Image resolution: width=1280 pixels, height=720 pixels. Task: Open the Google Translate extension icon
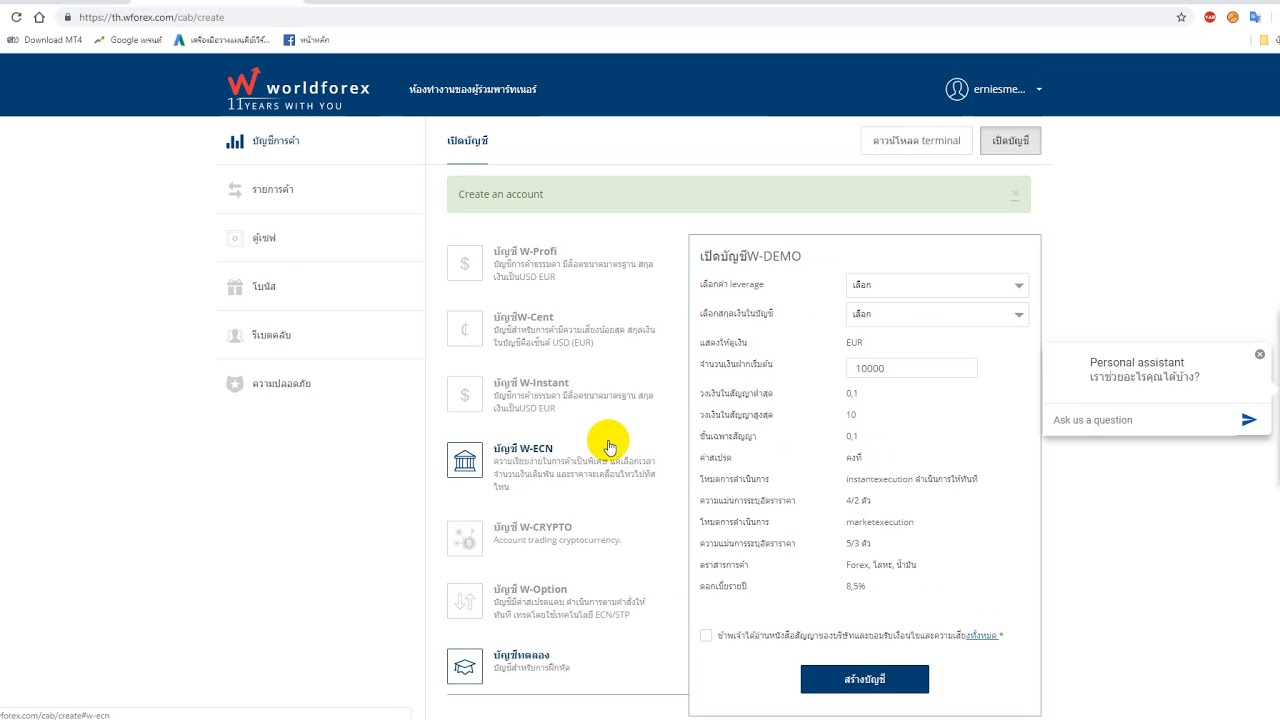click(1254, 17)
